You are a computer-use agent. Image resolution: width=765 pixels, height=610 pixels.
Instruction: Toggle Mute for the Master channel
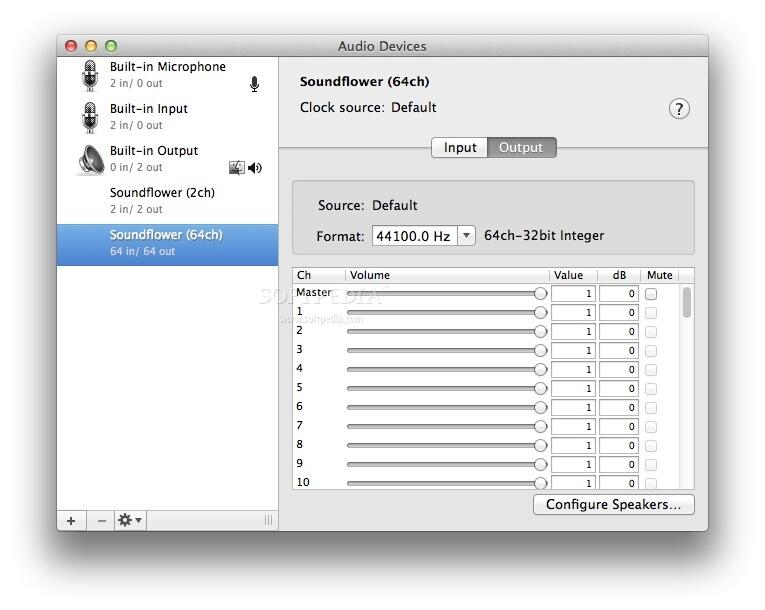651,294
